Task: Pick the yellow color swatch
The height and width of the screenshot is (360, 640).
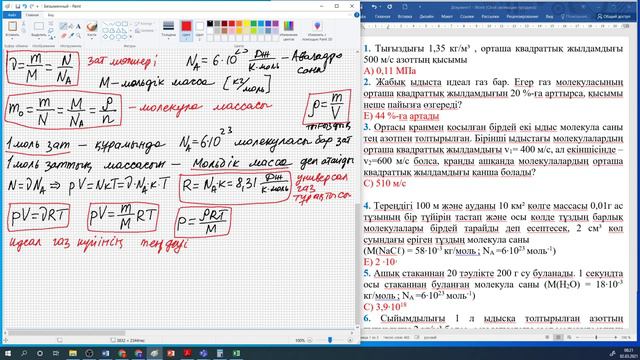Action: [247, 23]
